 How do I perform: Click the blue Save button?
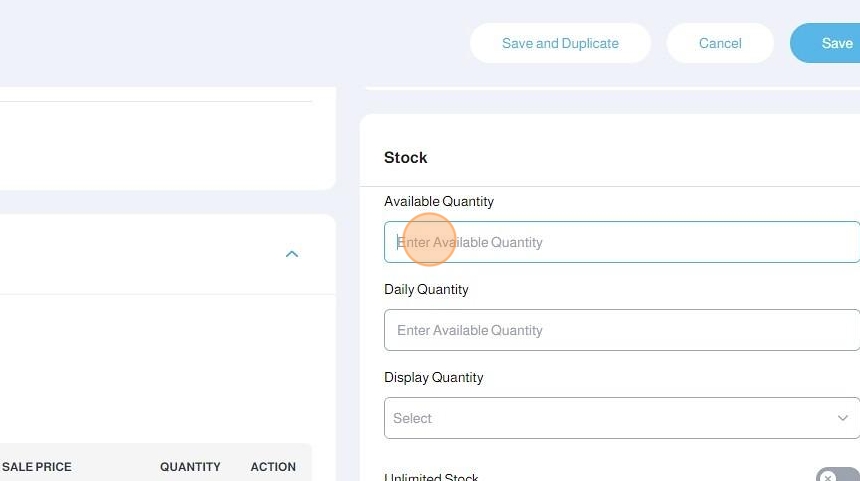click(x=830, y=43)
